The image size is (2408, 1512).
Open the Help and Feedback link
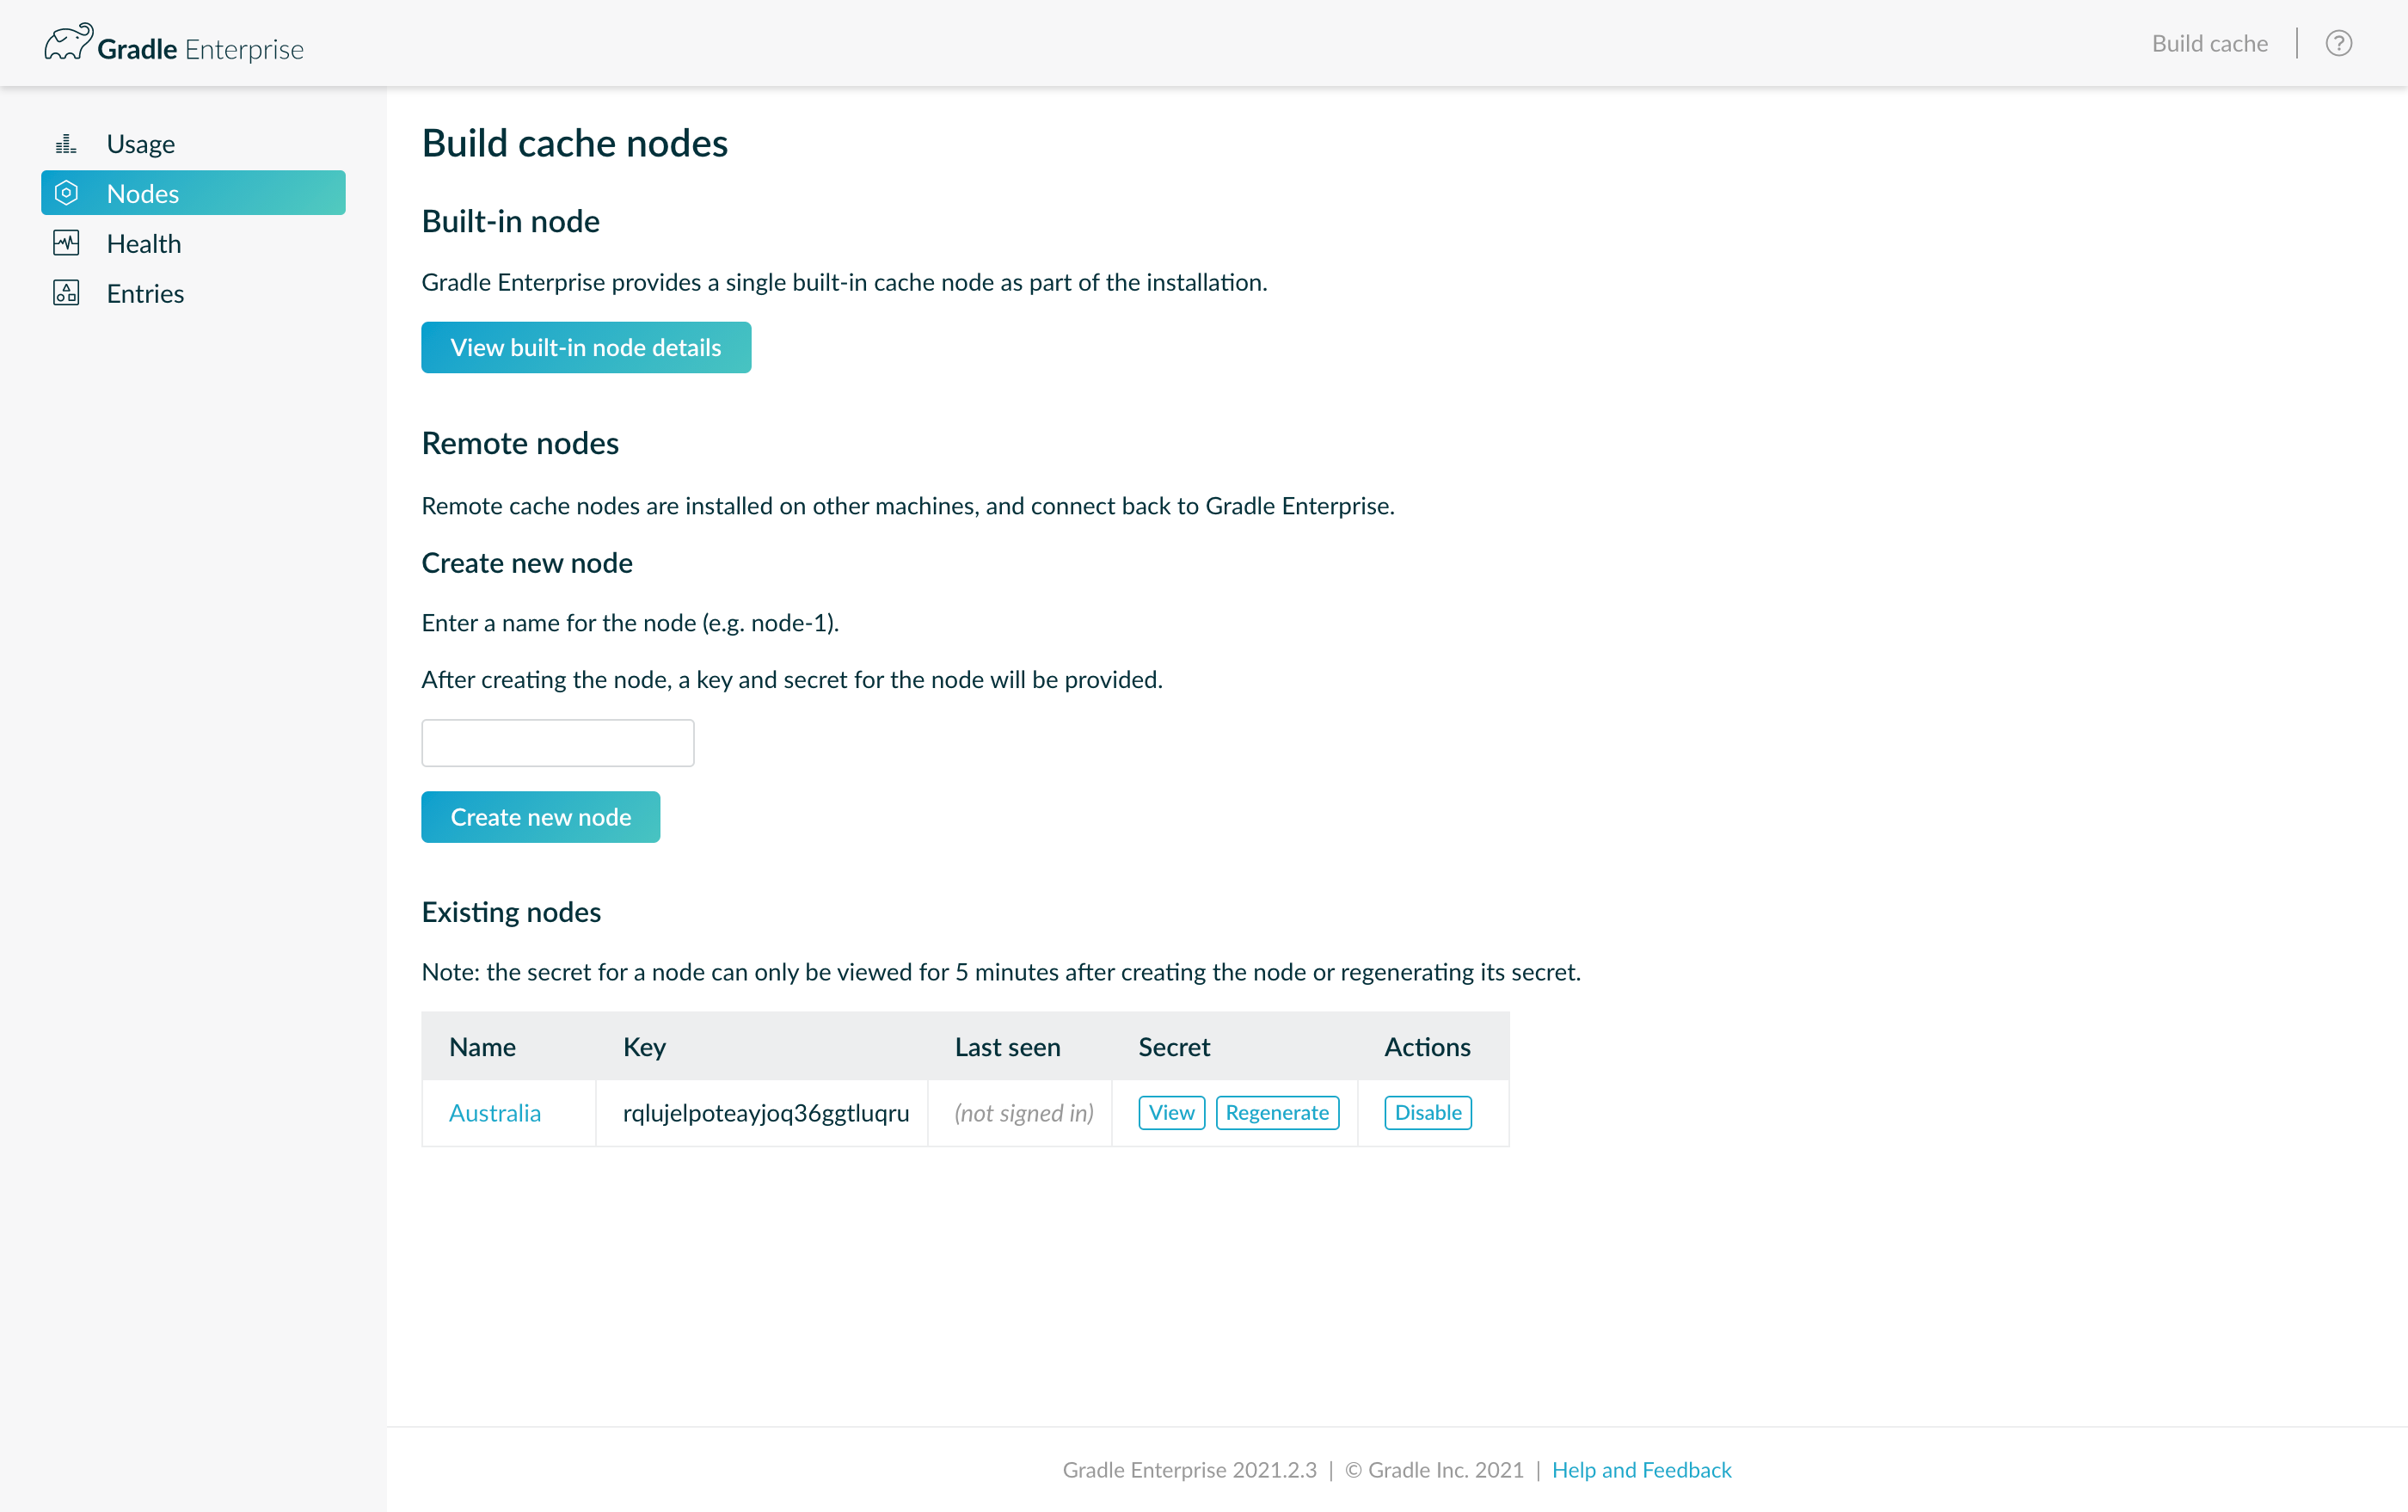(x=1641, y=1470)
